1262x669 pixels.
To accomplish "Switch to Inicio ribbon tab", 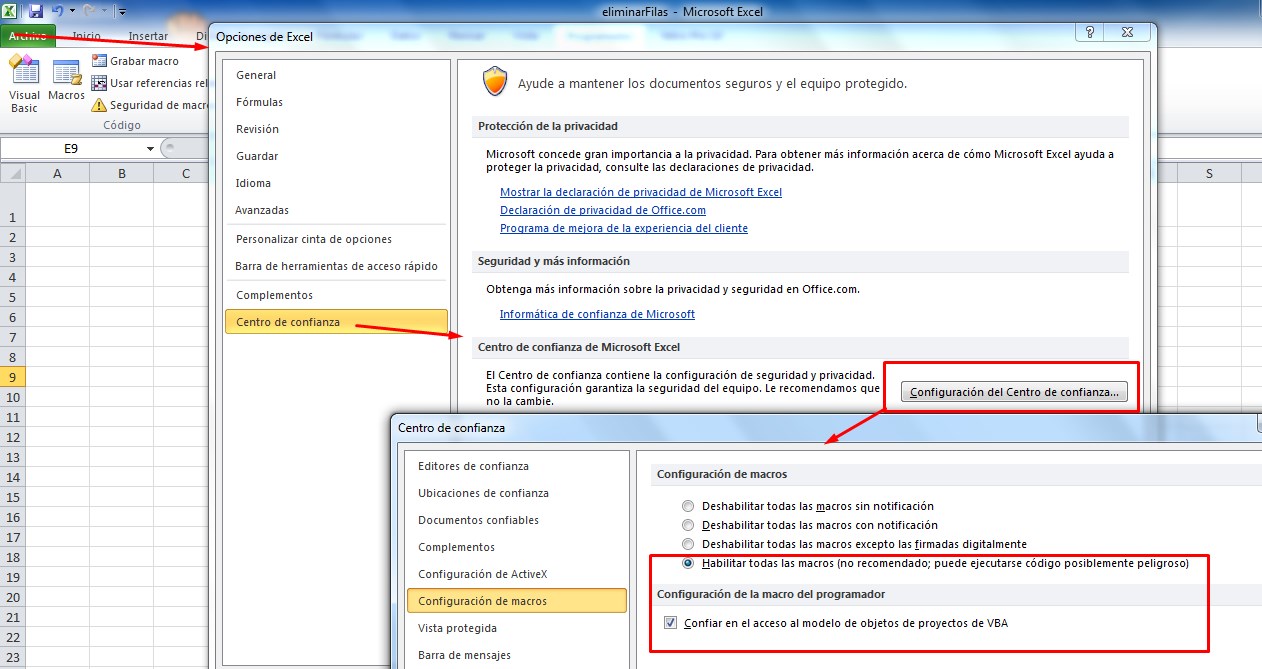I will [x=86, y=36].
